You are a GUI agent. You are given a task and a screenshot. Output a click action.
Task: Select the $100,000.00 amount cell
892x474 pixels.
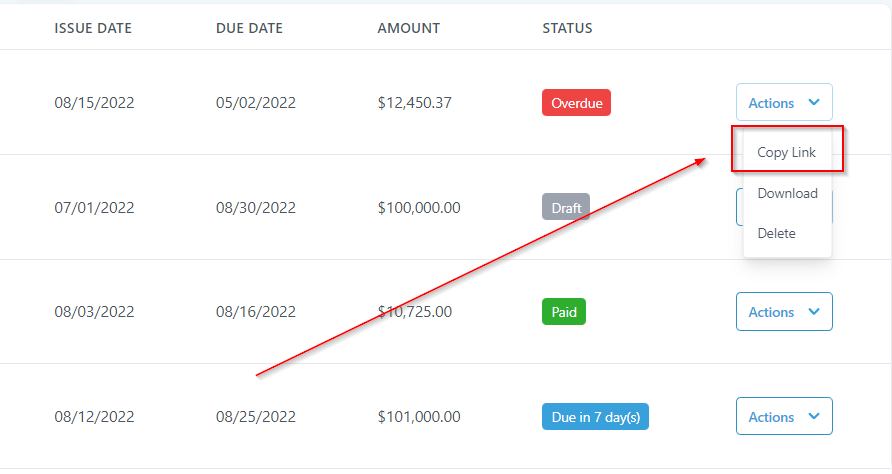click(419, 208)
